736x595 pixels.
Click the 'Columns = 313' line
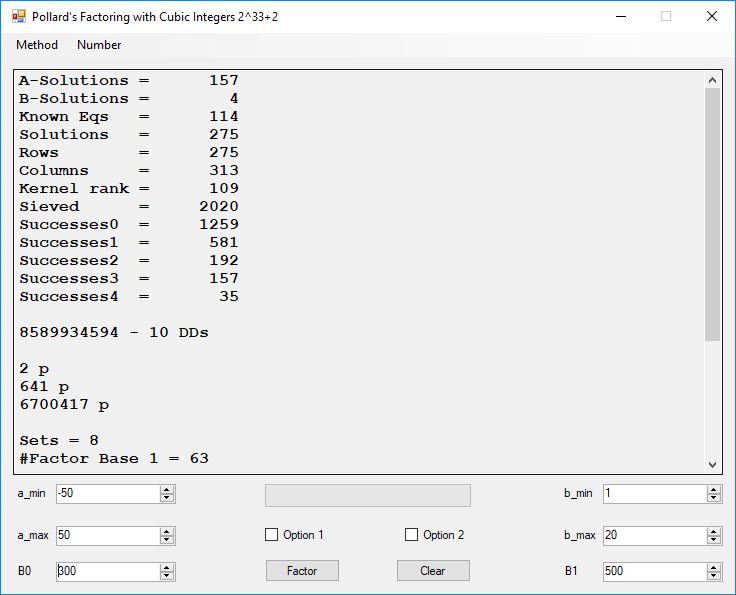tap(129, 170)
